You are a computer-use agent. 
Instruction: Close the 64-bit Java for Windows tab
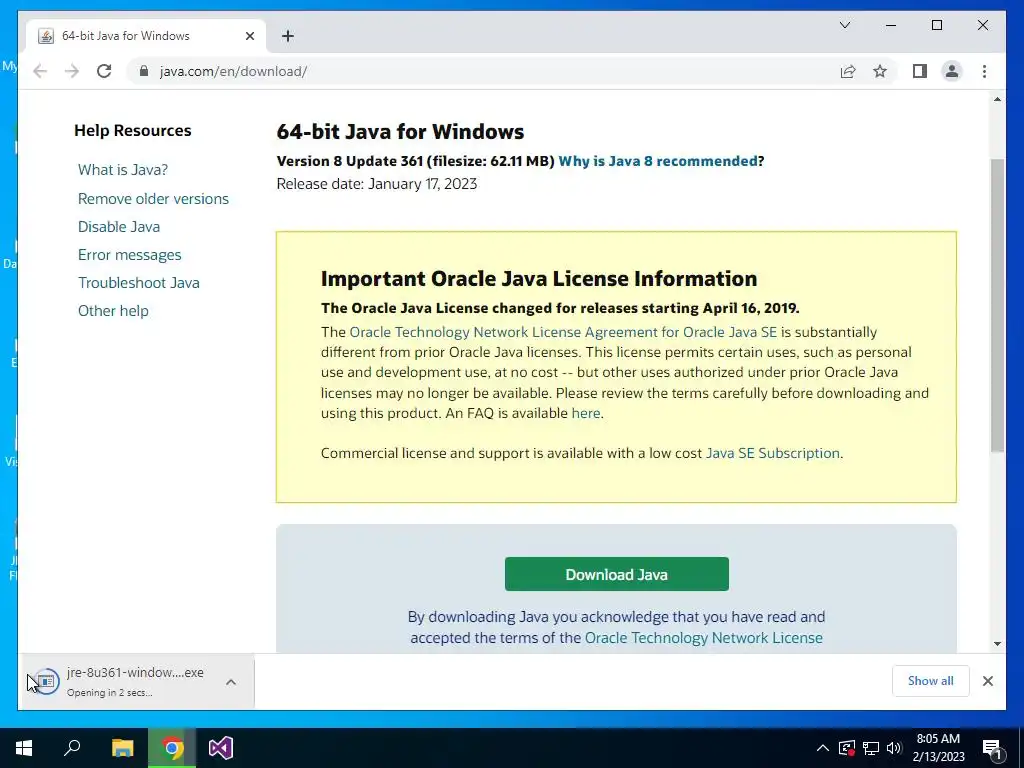point(249,36)
